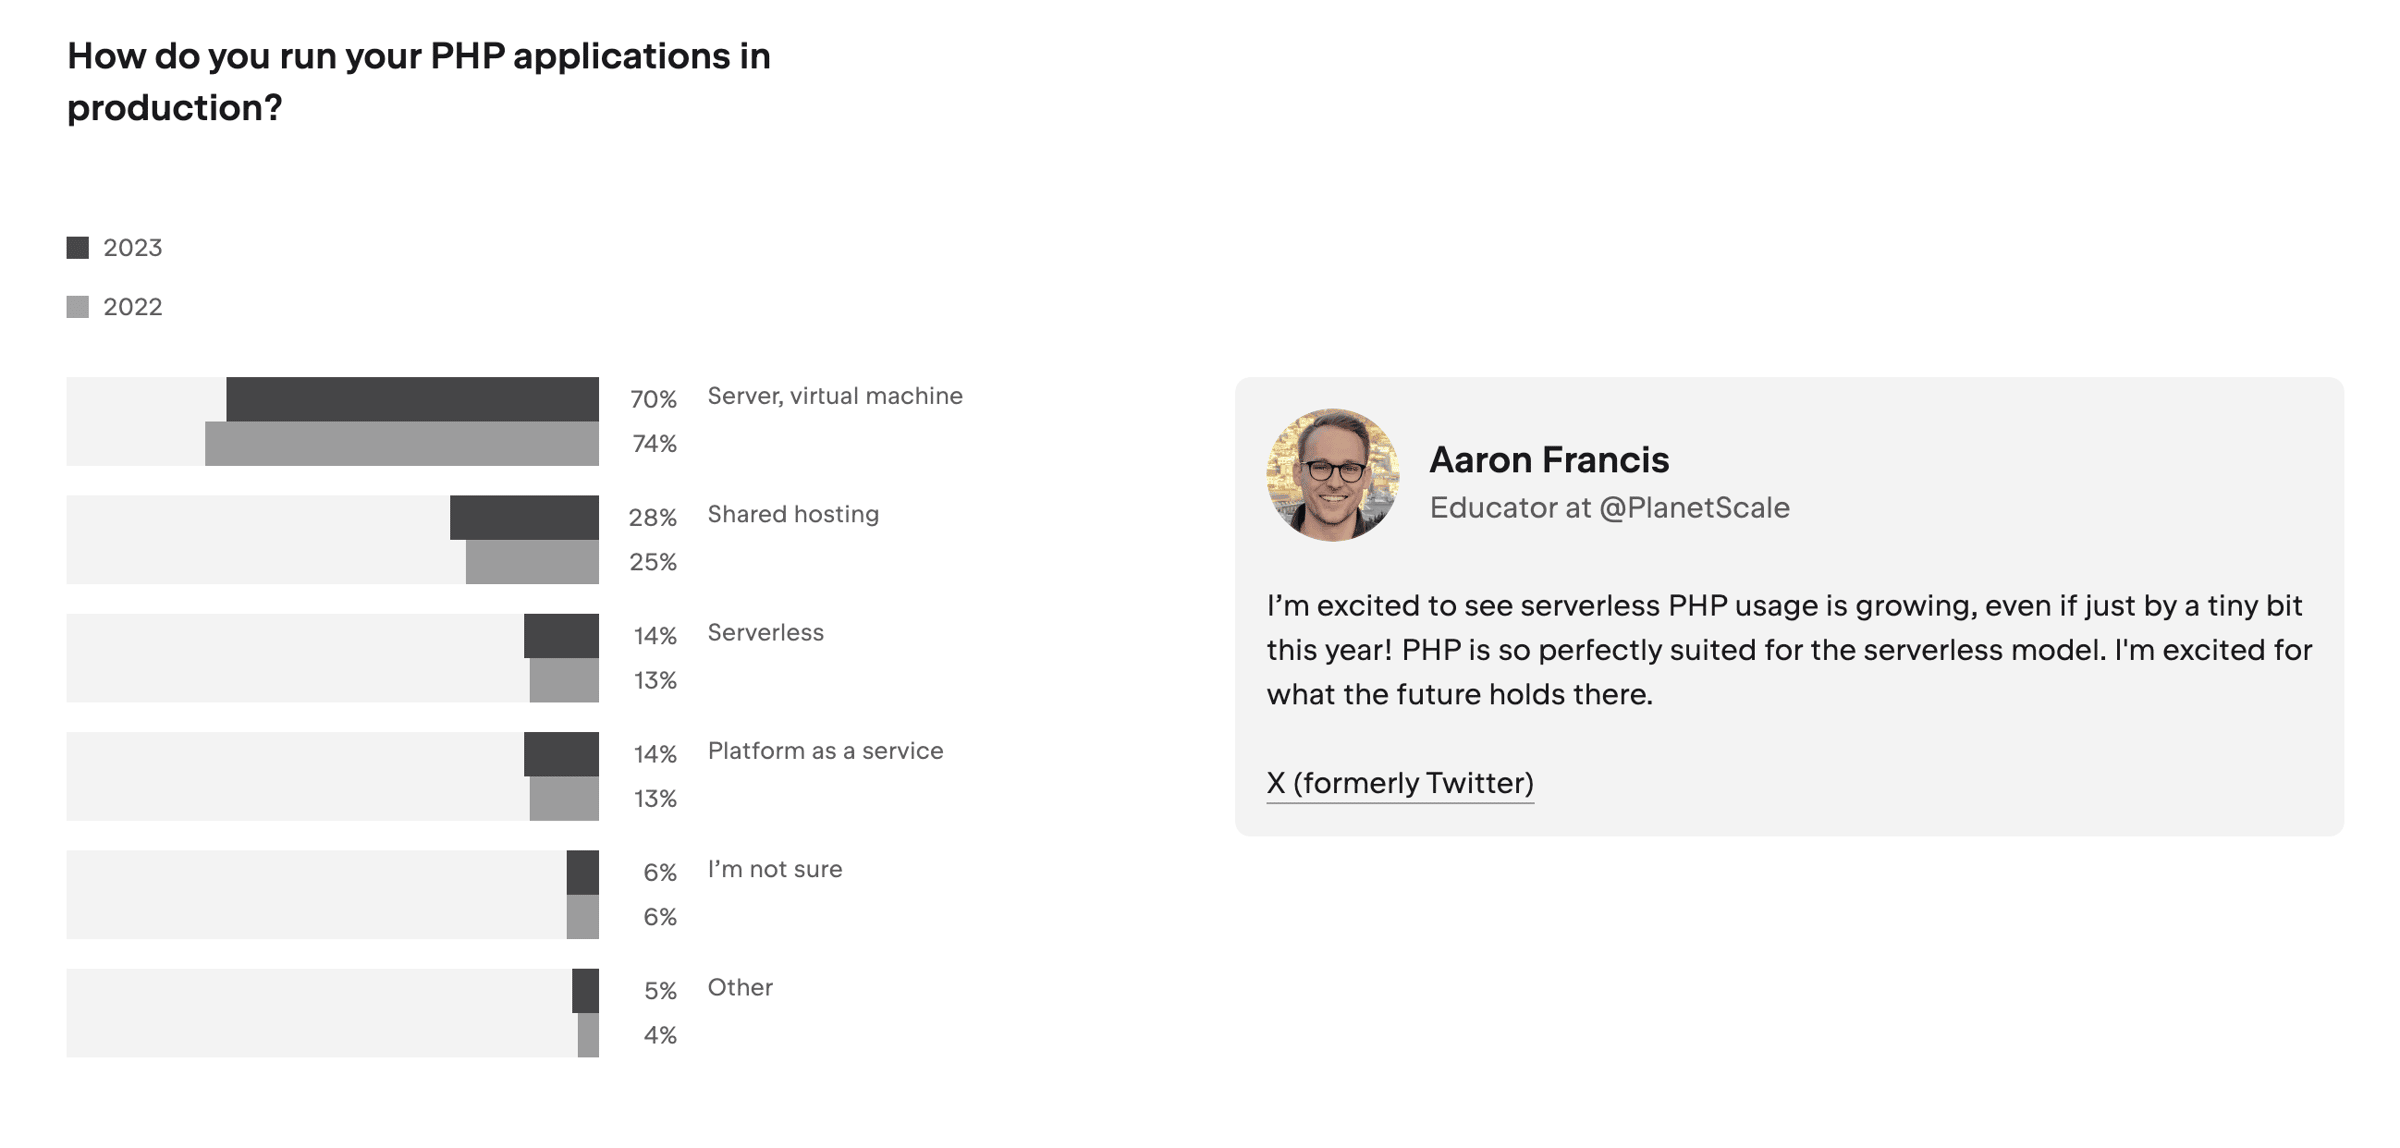
Task: Click Aaron Francis profile photo
Action: [x=1332, y=475]
